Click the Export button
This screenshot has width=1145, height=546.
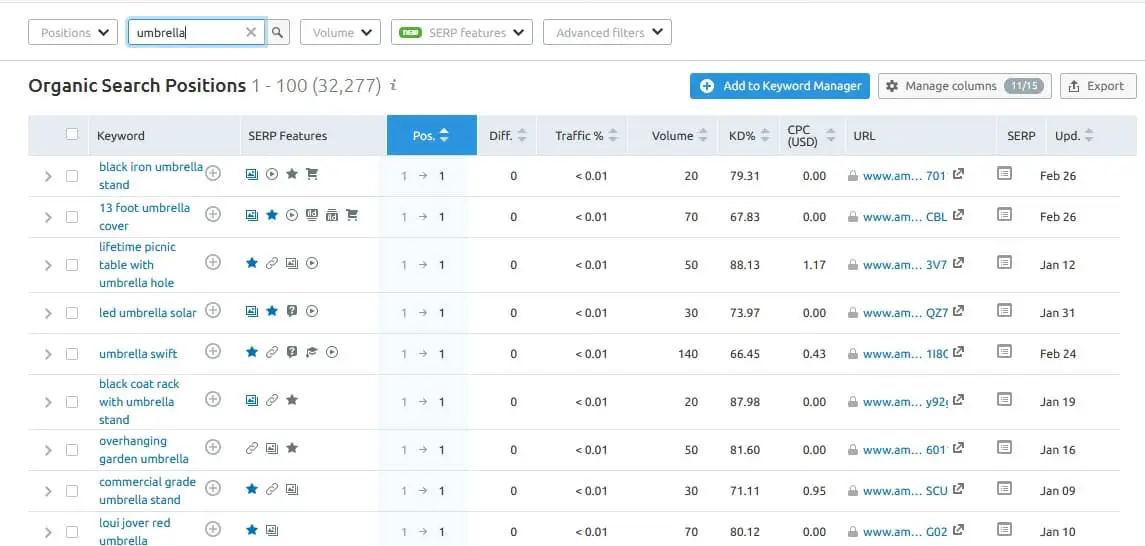click(1097, 86)
